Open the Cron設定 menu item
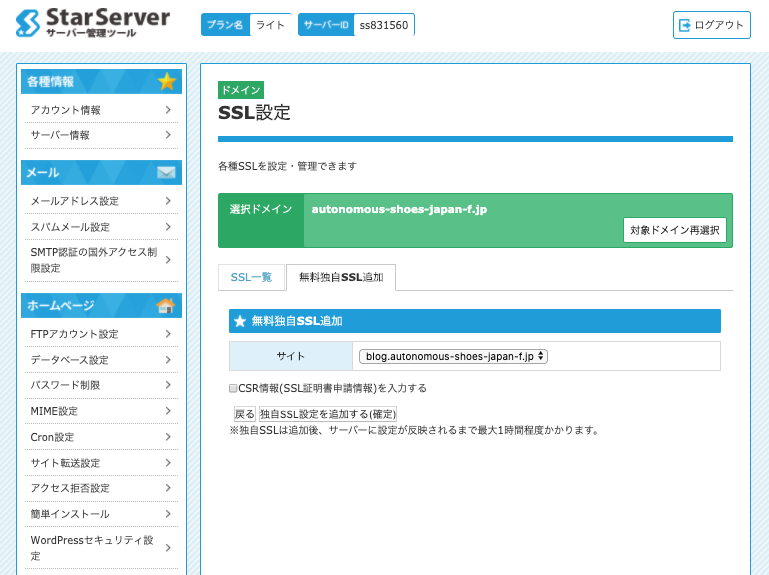The width and height of the screenshot is (769, 575). (99, 437)
